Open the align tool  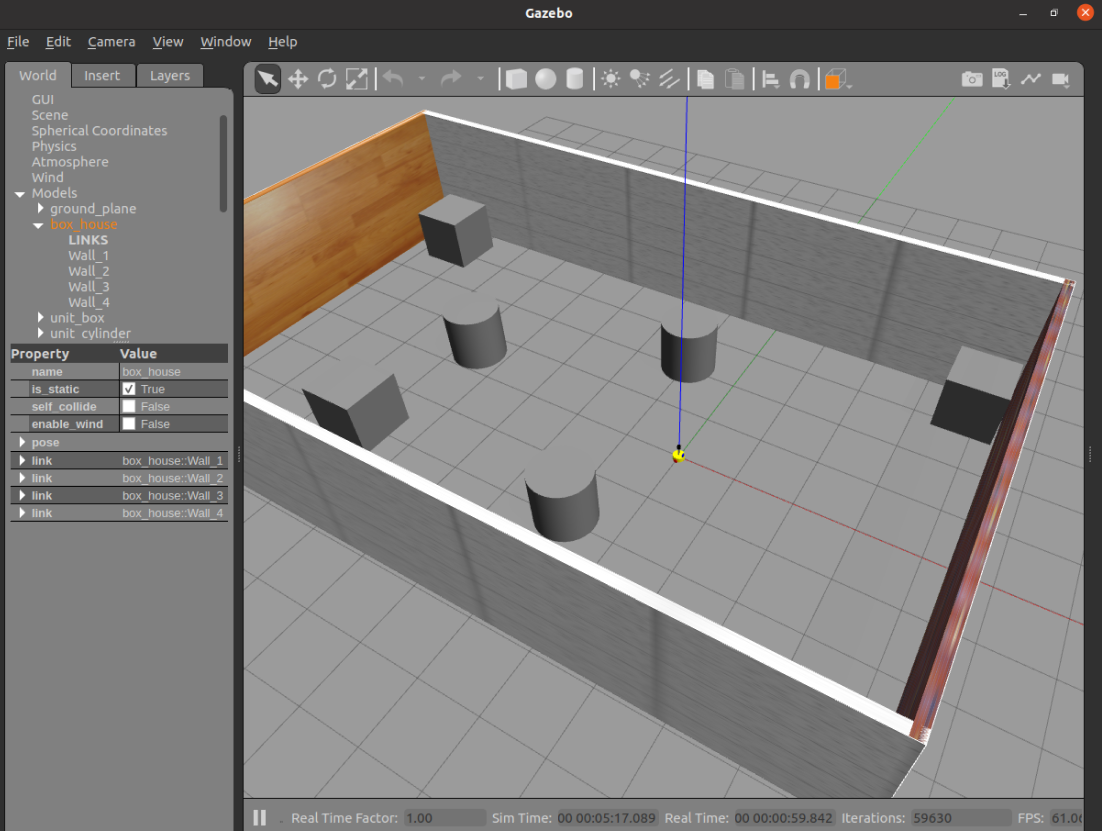click(770, 79)
